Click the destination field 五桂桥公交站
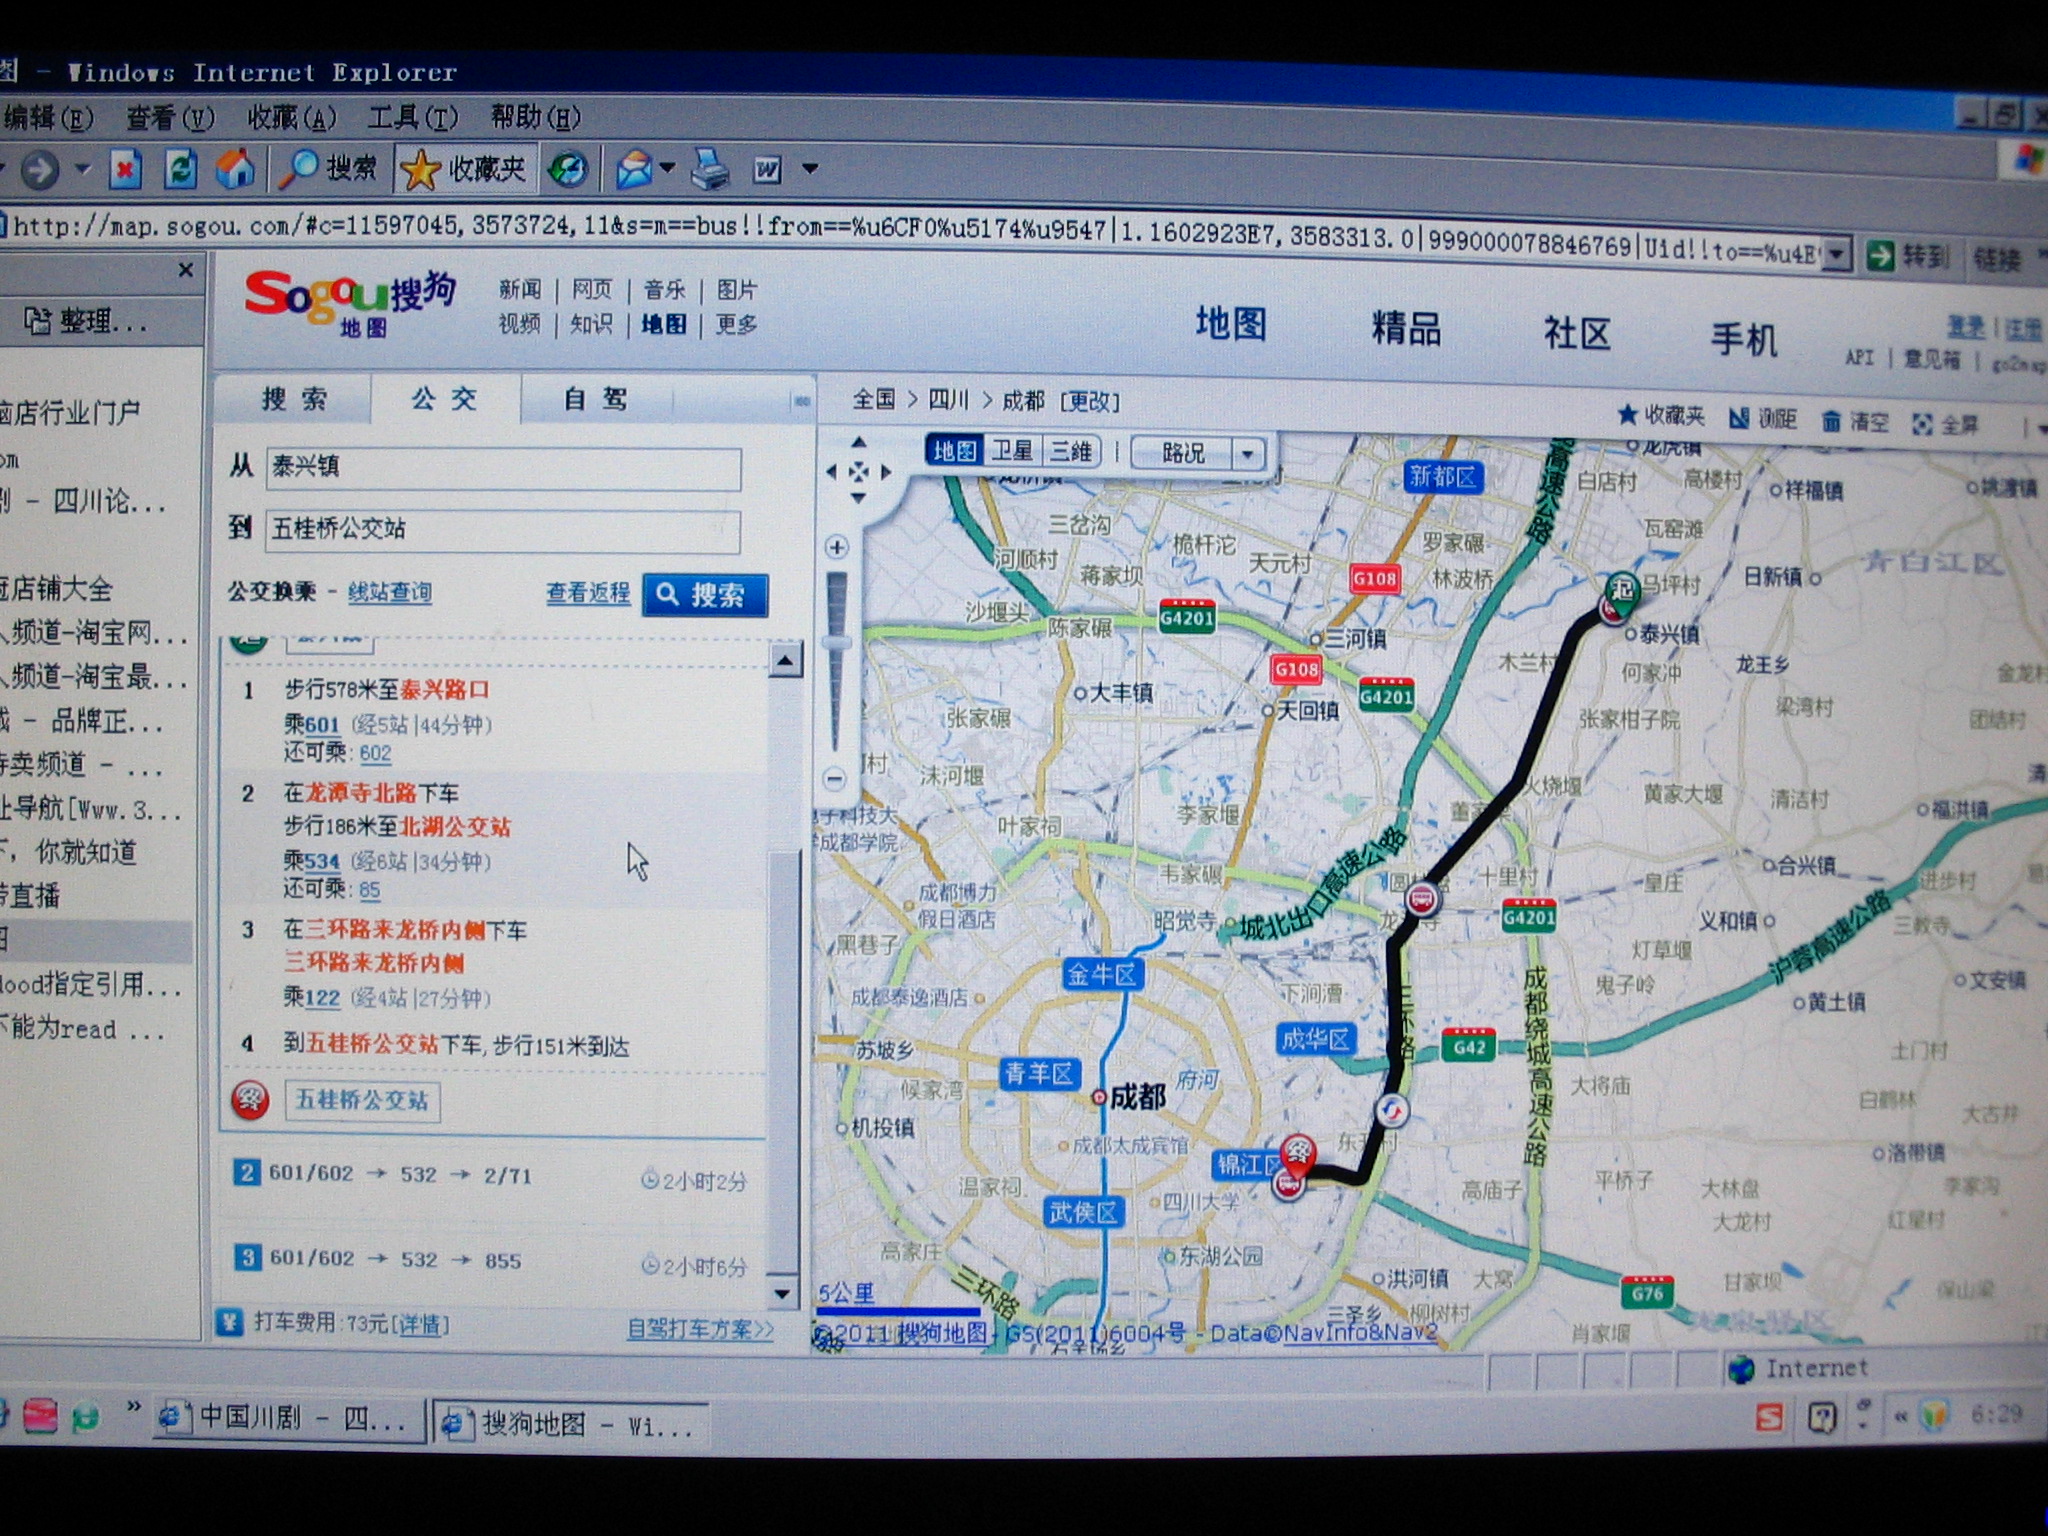This screenshot has width=2048, height=1536. 502,530
